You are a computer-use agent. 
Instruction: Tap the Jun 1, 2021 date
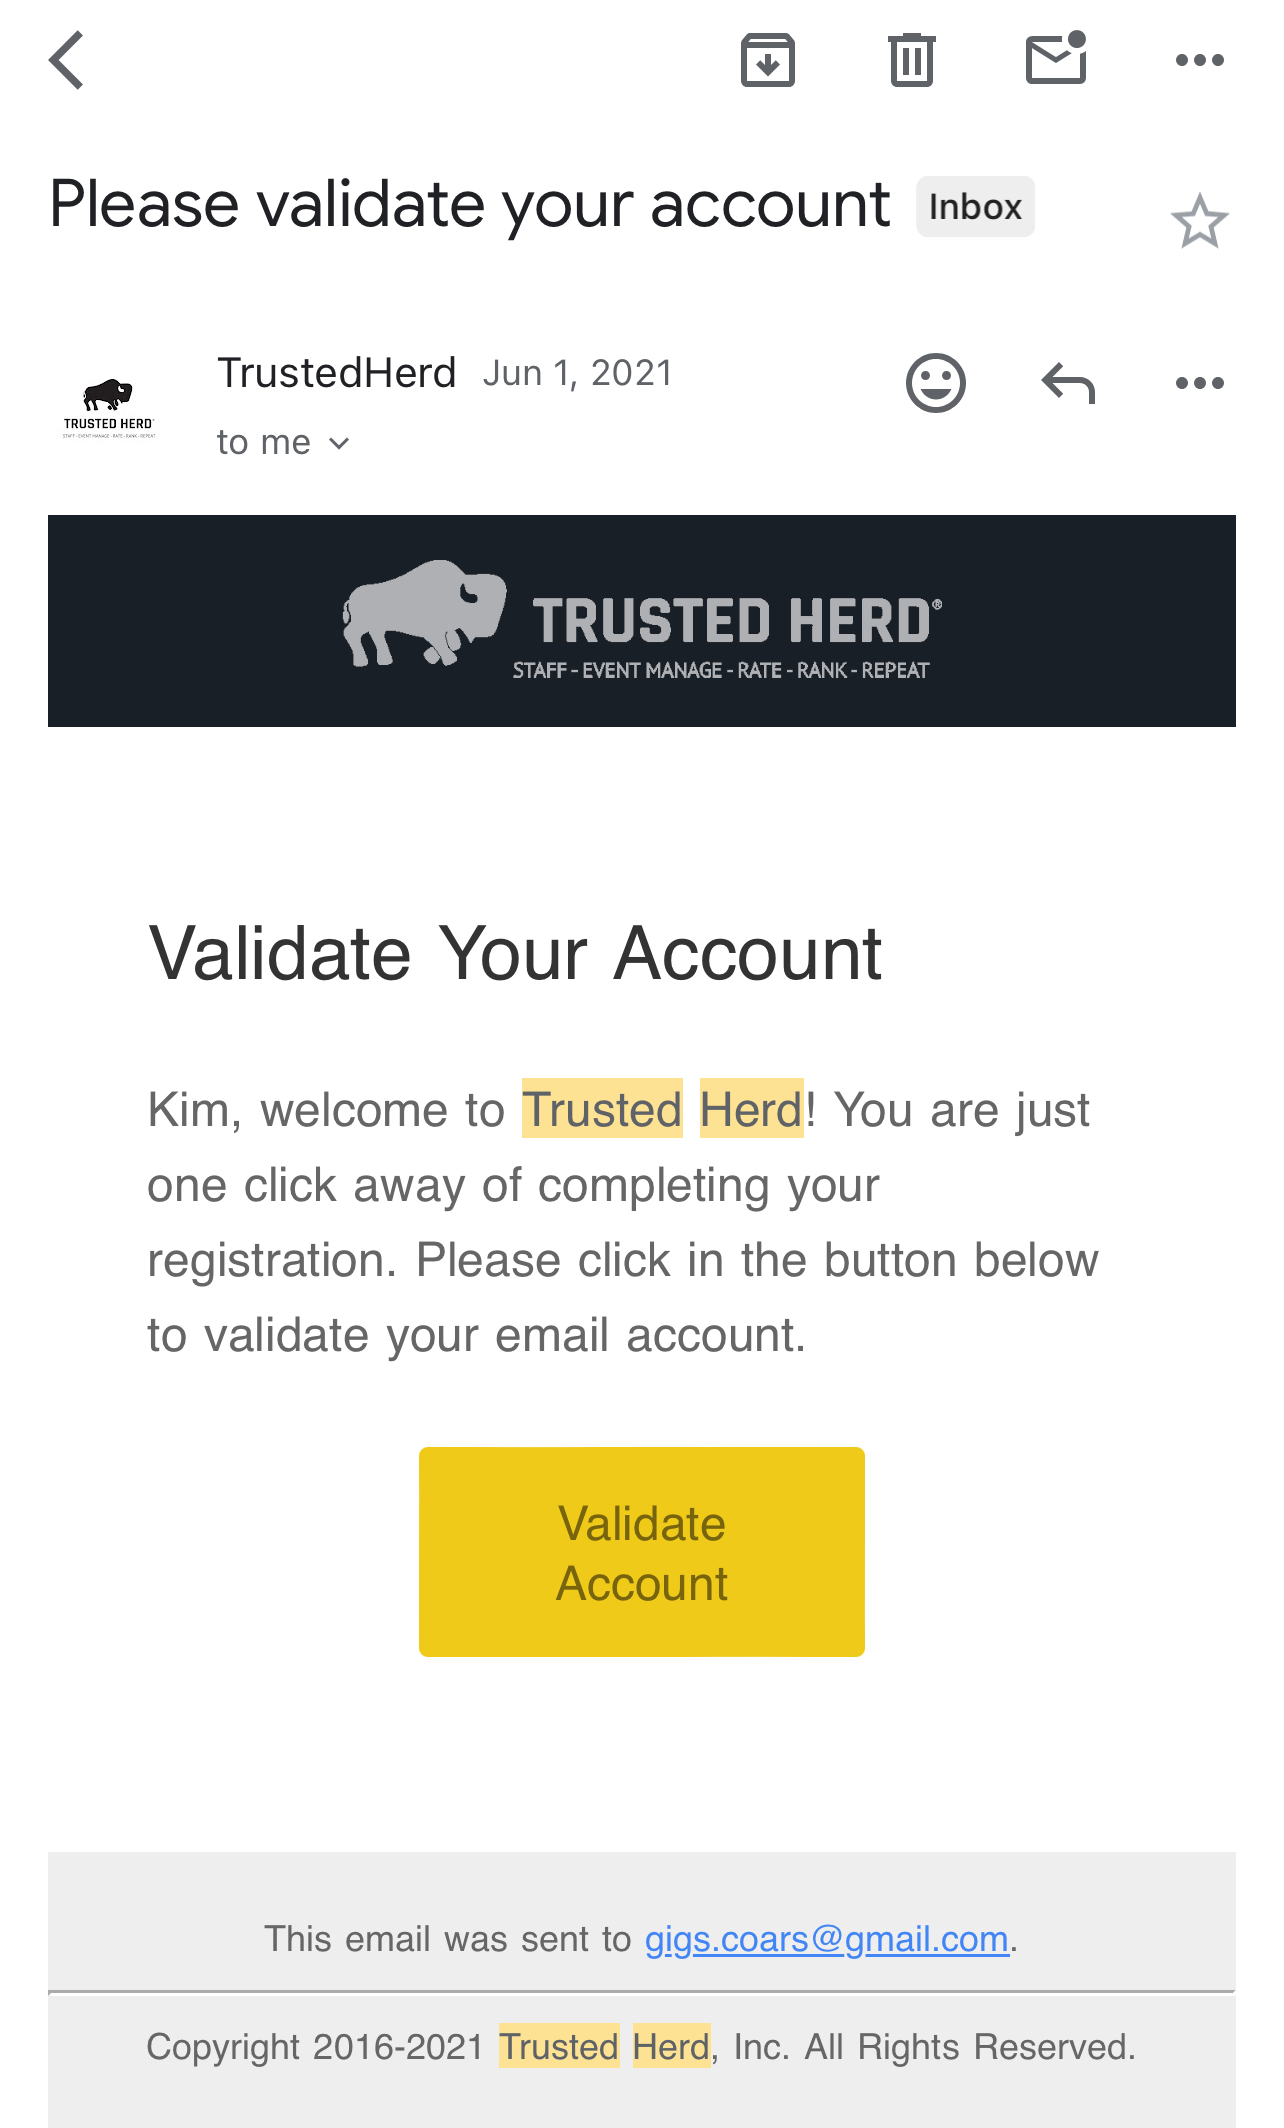(578, 373)
